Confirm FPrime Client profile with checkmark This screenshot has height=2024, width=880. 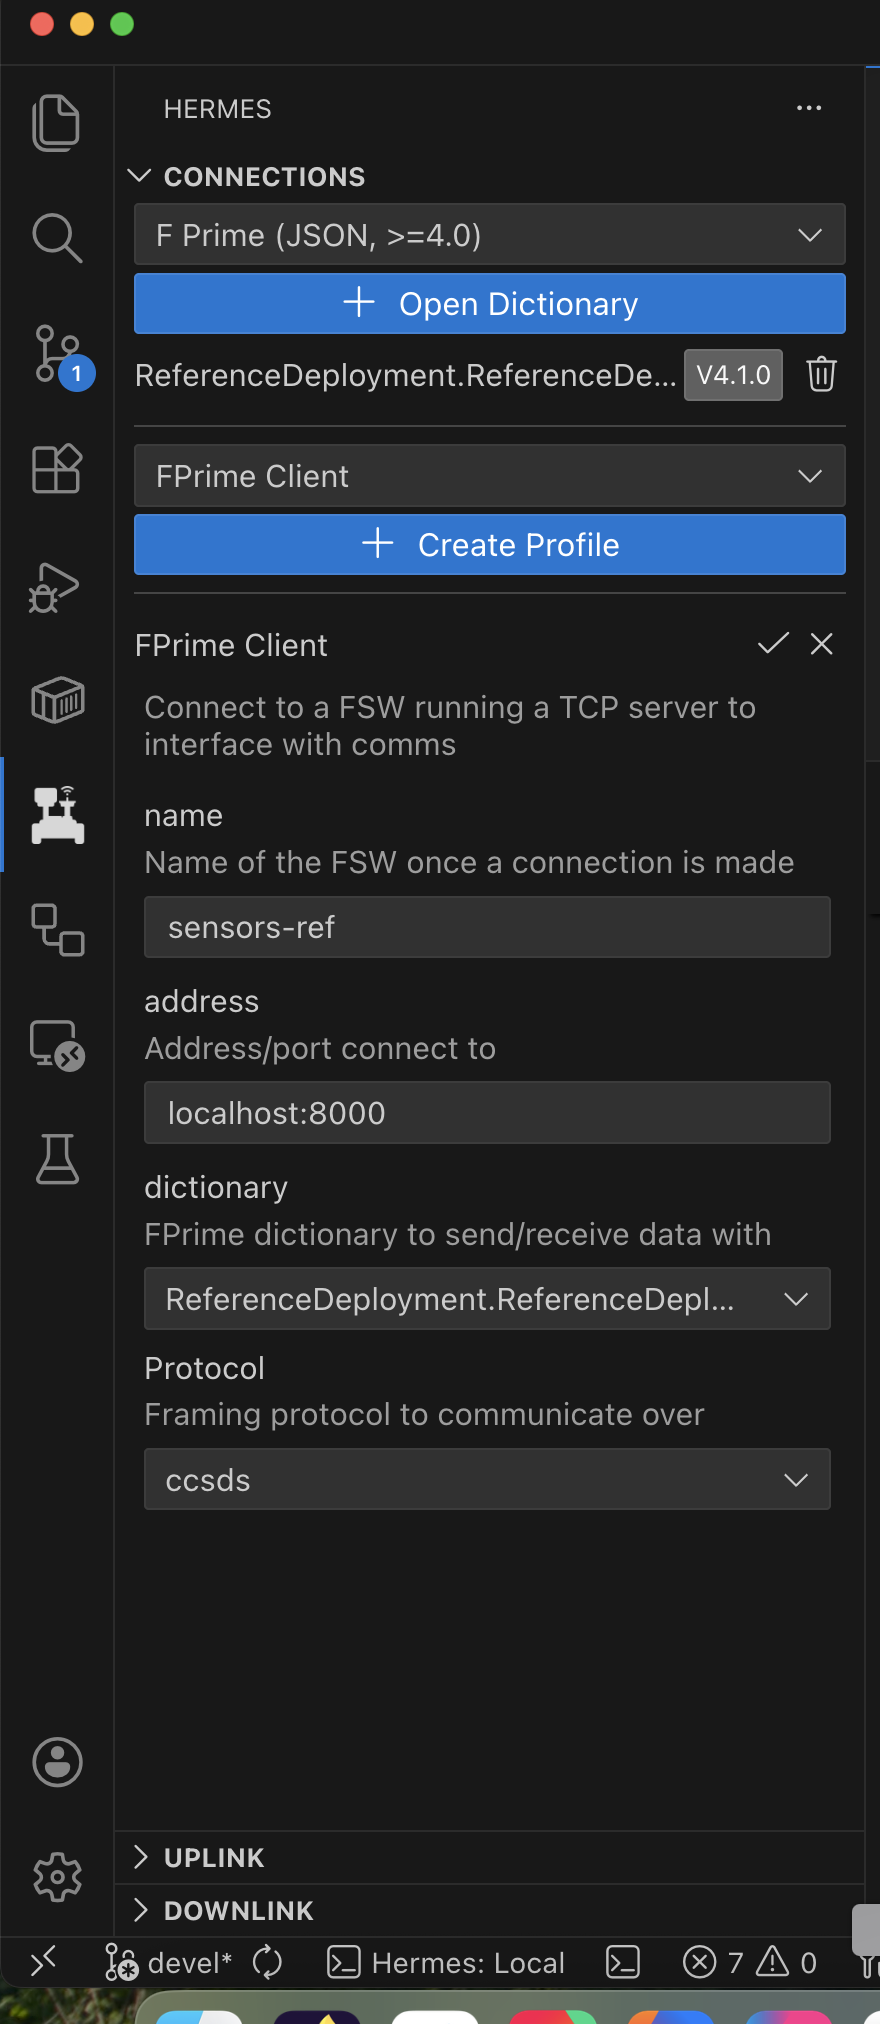click(773, 644)
